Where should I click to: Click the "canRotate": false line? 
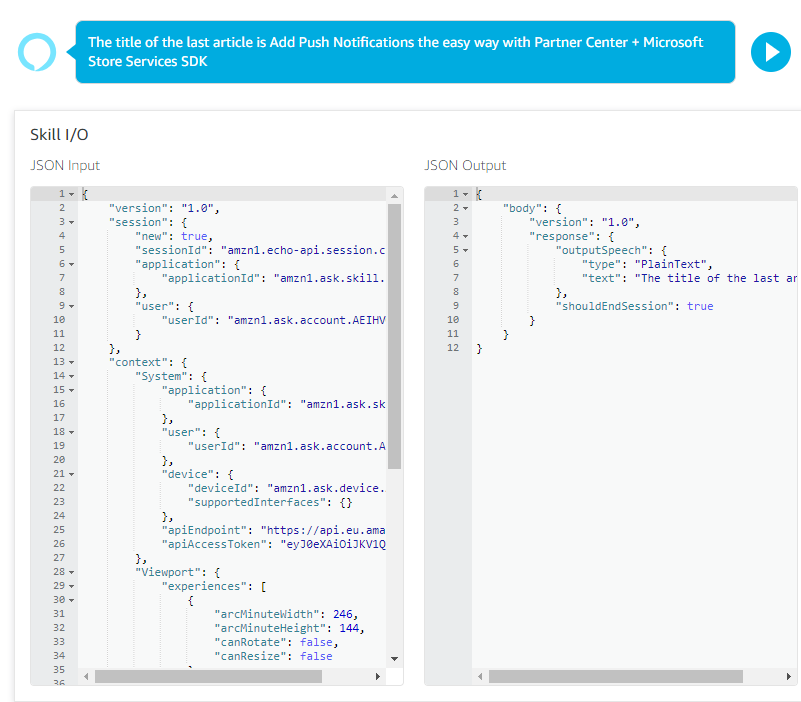tap(276, 642)
